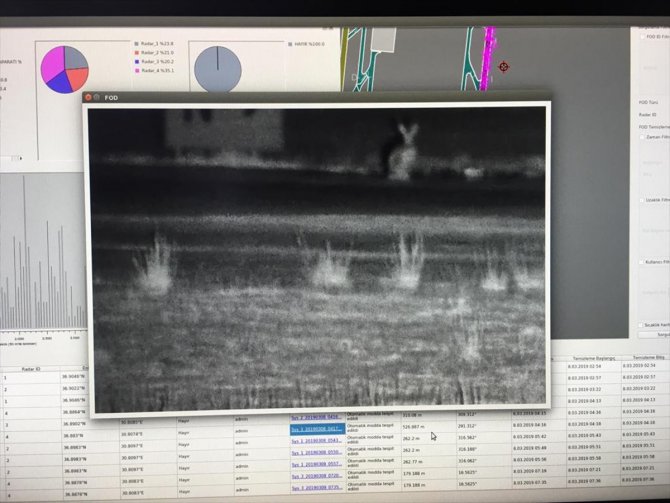Close the FOD thermal image window
Screen dimensions: 670x503
[x=88, y=97]
